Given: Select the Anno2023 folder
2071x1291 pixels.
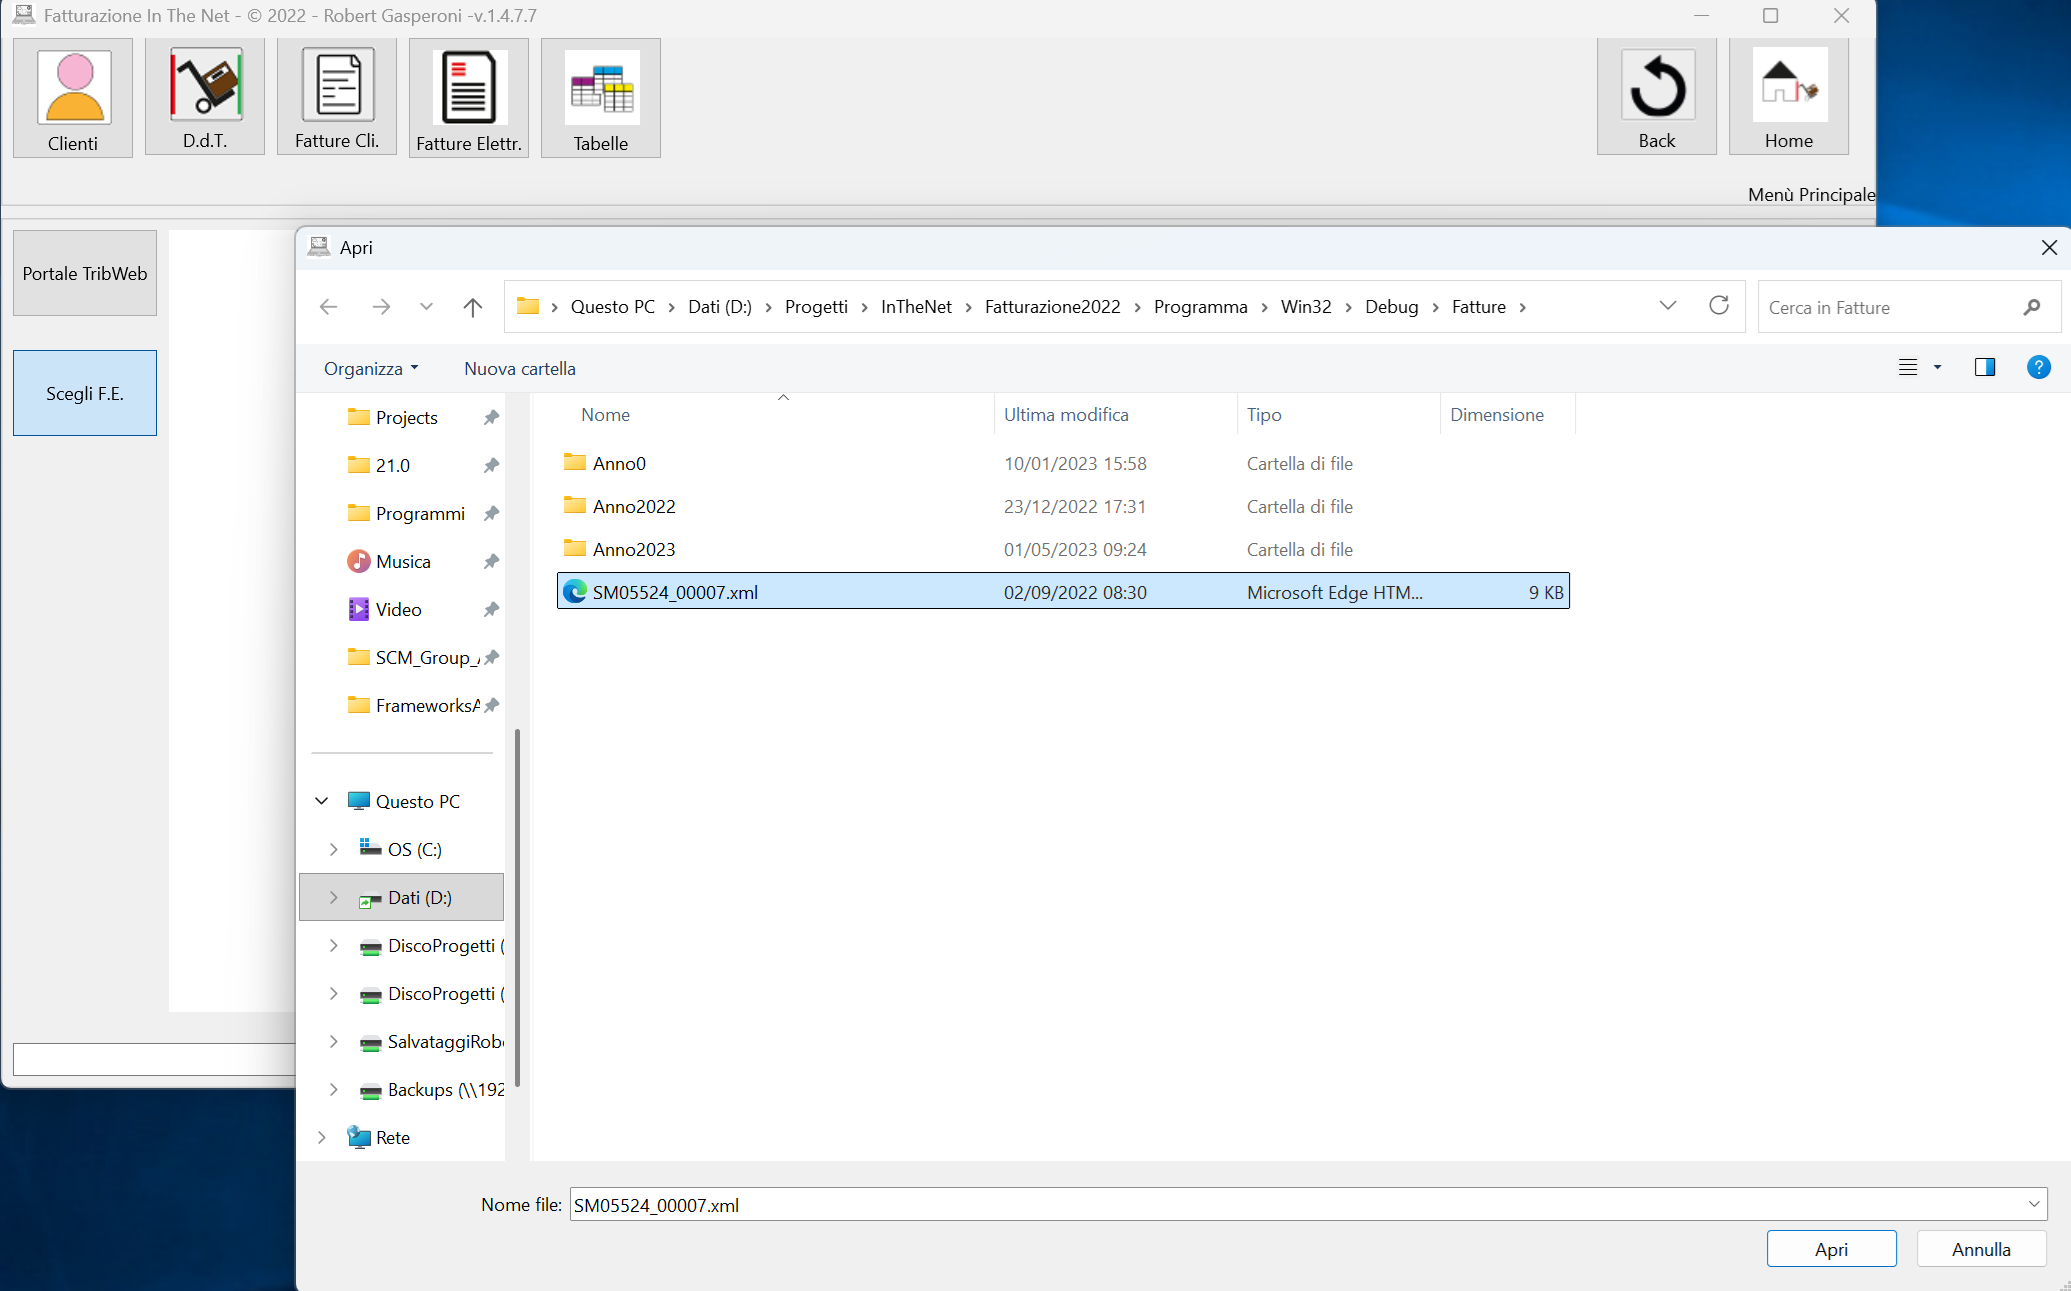Looking at the screenshot, I should [1063, 549].
